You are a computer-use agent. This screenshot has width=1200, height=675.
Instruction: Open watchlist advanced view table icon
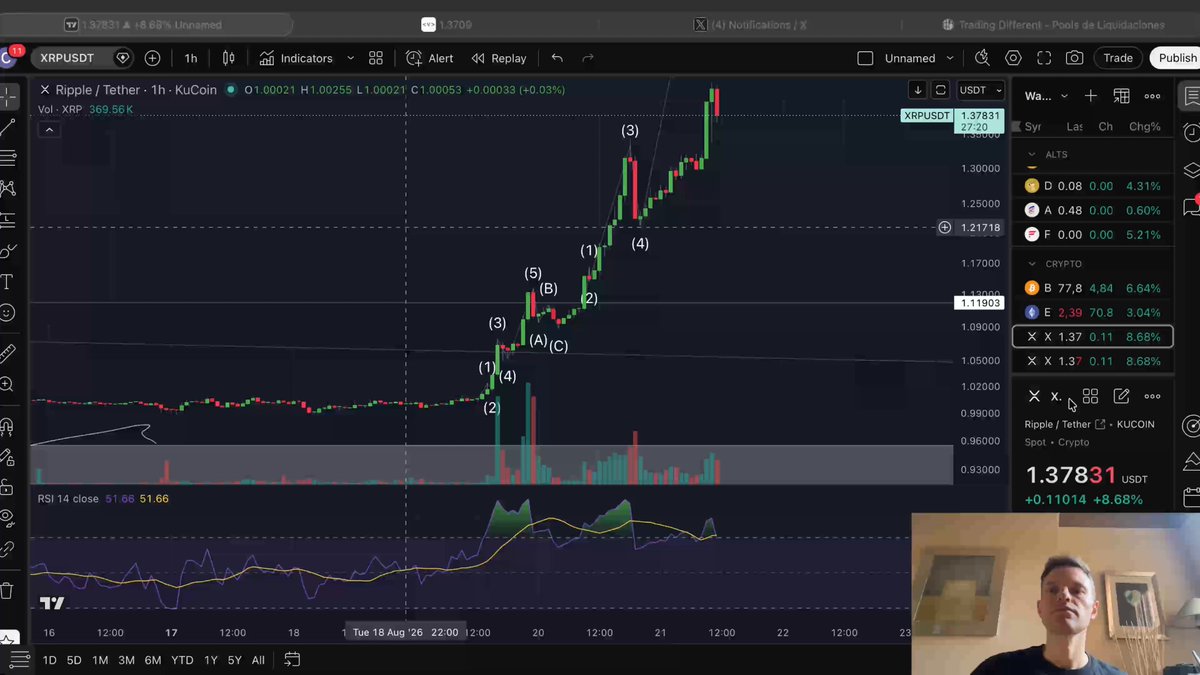point(1122,96)
